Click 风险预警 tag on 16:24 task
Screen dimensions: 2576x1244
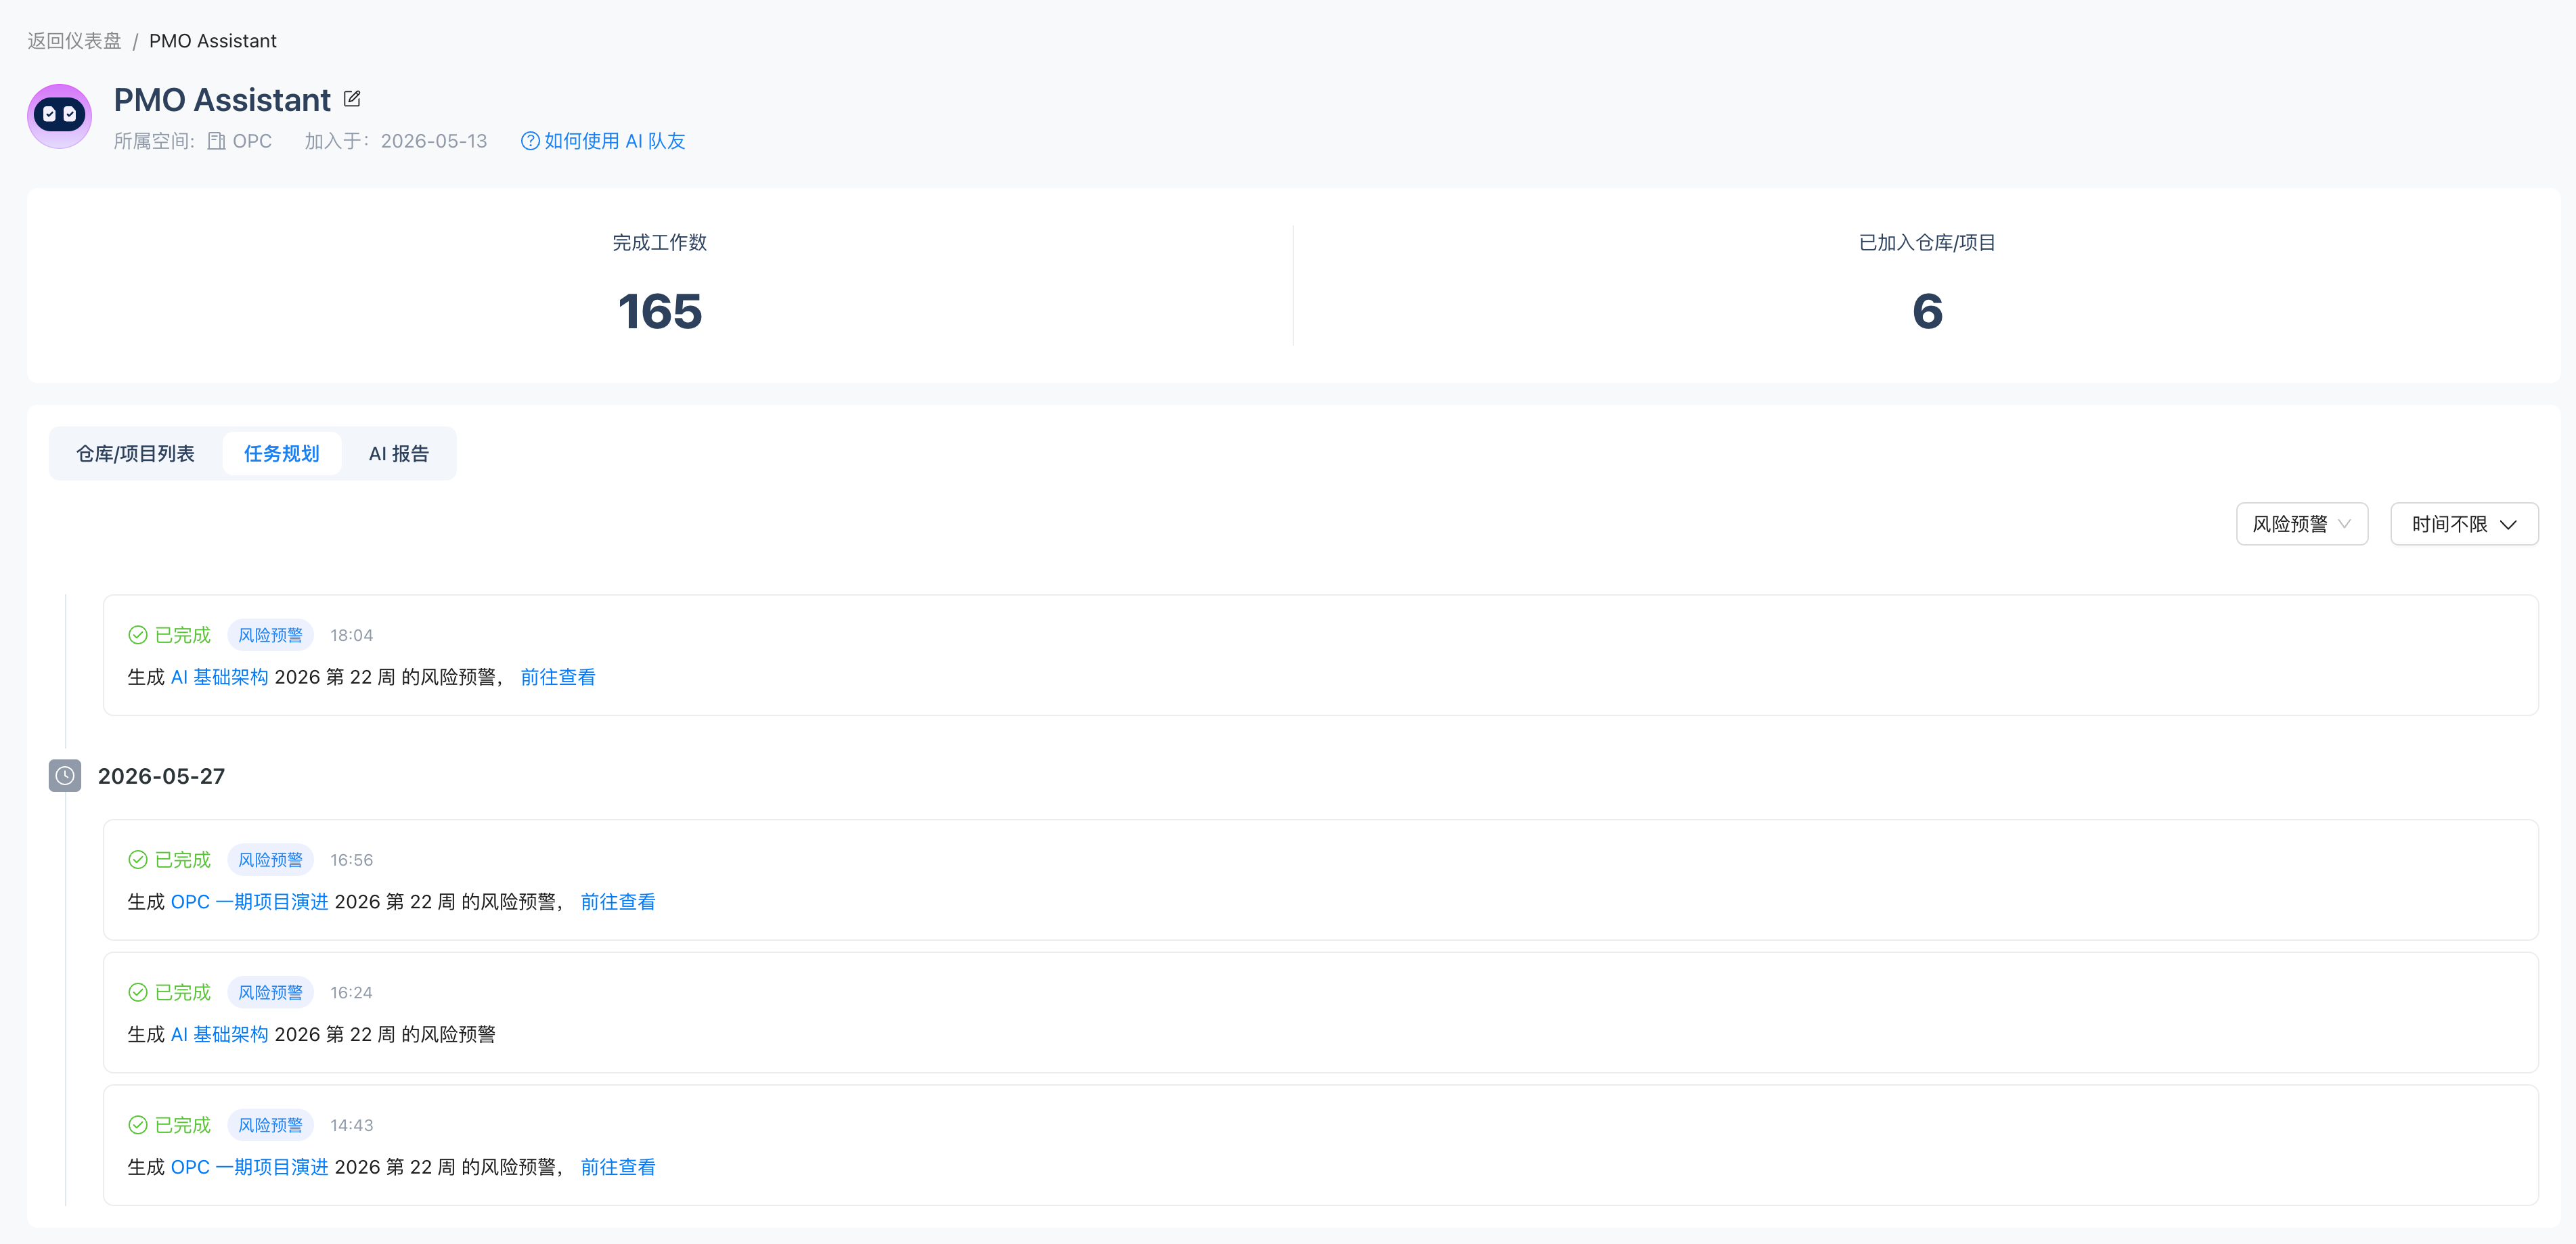270,993
